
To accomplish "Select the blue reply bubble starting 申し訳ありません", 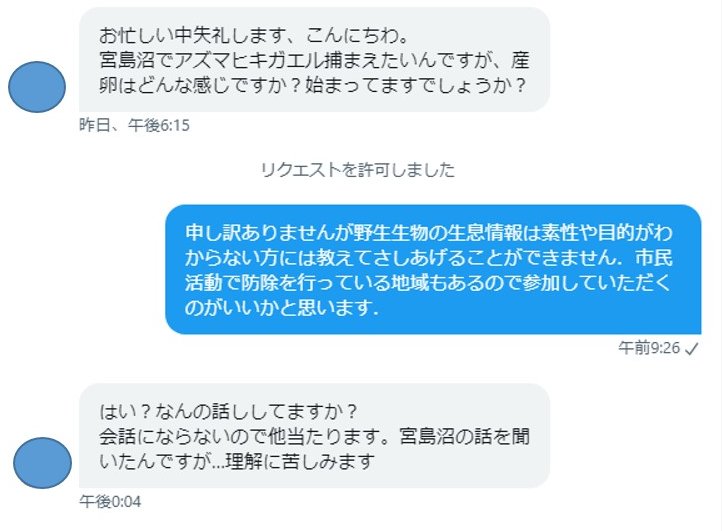I will point(433,269).
